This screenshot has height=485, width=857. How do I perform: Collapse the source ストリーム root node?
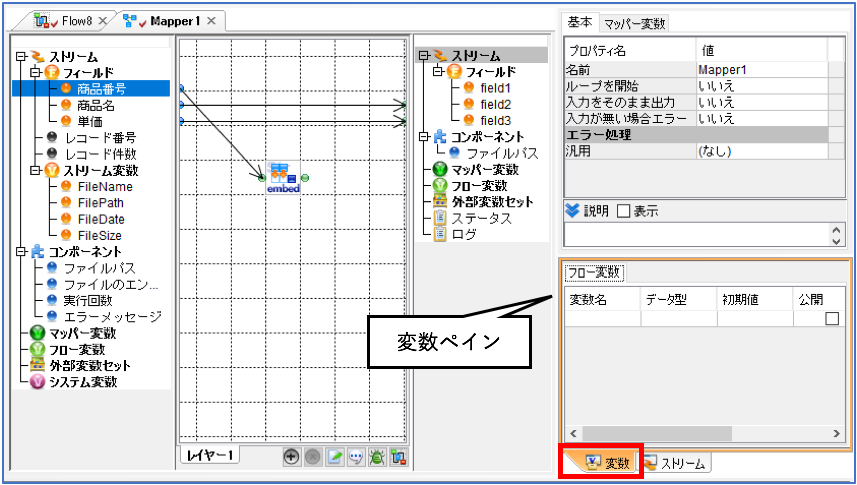coord(21,56)
